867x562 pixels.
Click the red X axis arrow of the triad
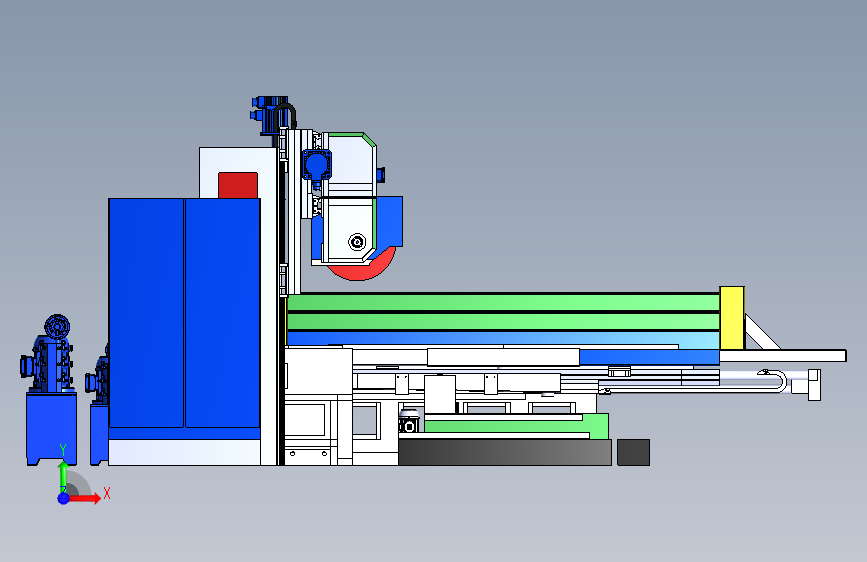click(x=83, y=498)
